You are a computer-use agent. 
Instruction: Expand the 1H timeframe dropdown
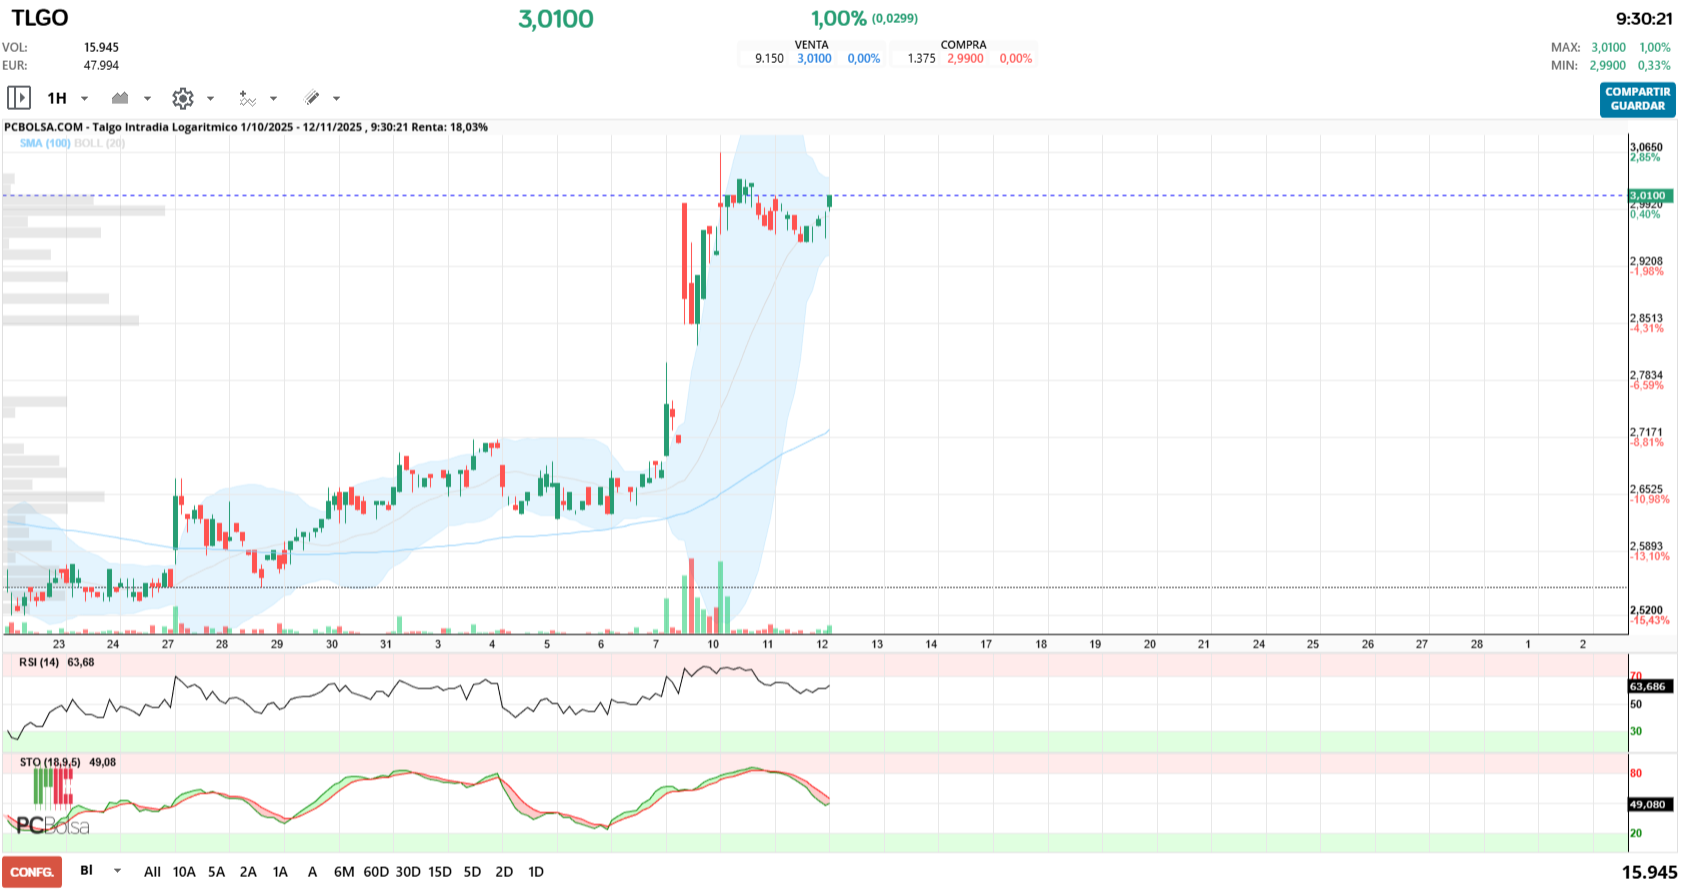(84, 98)
